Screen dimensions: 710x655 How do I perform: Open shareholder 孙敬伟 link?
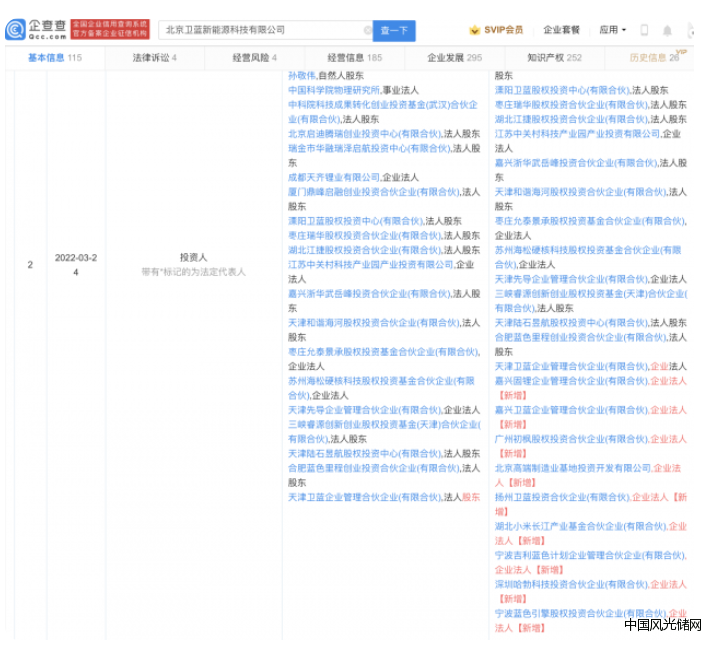(302, 76)
